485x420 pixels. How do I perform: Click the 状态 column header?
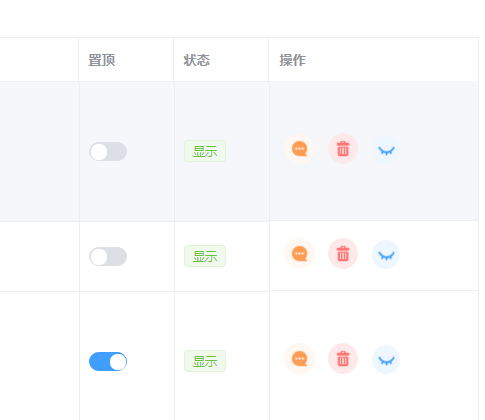click(197, 60)
